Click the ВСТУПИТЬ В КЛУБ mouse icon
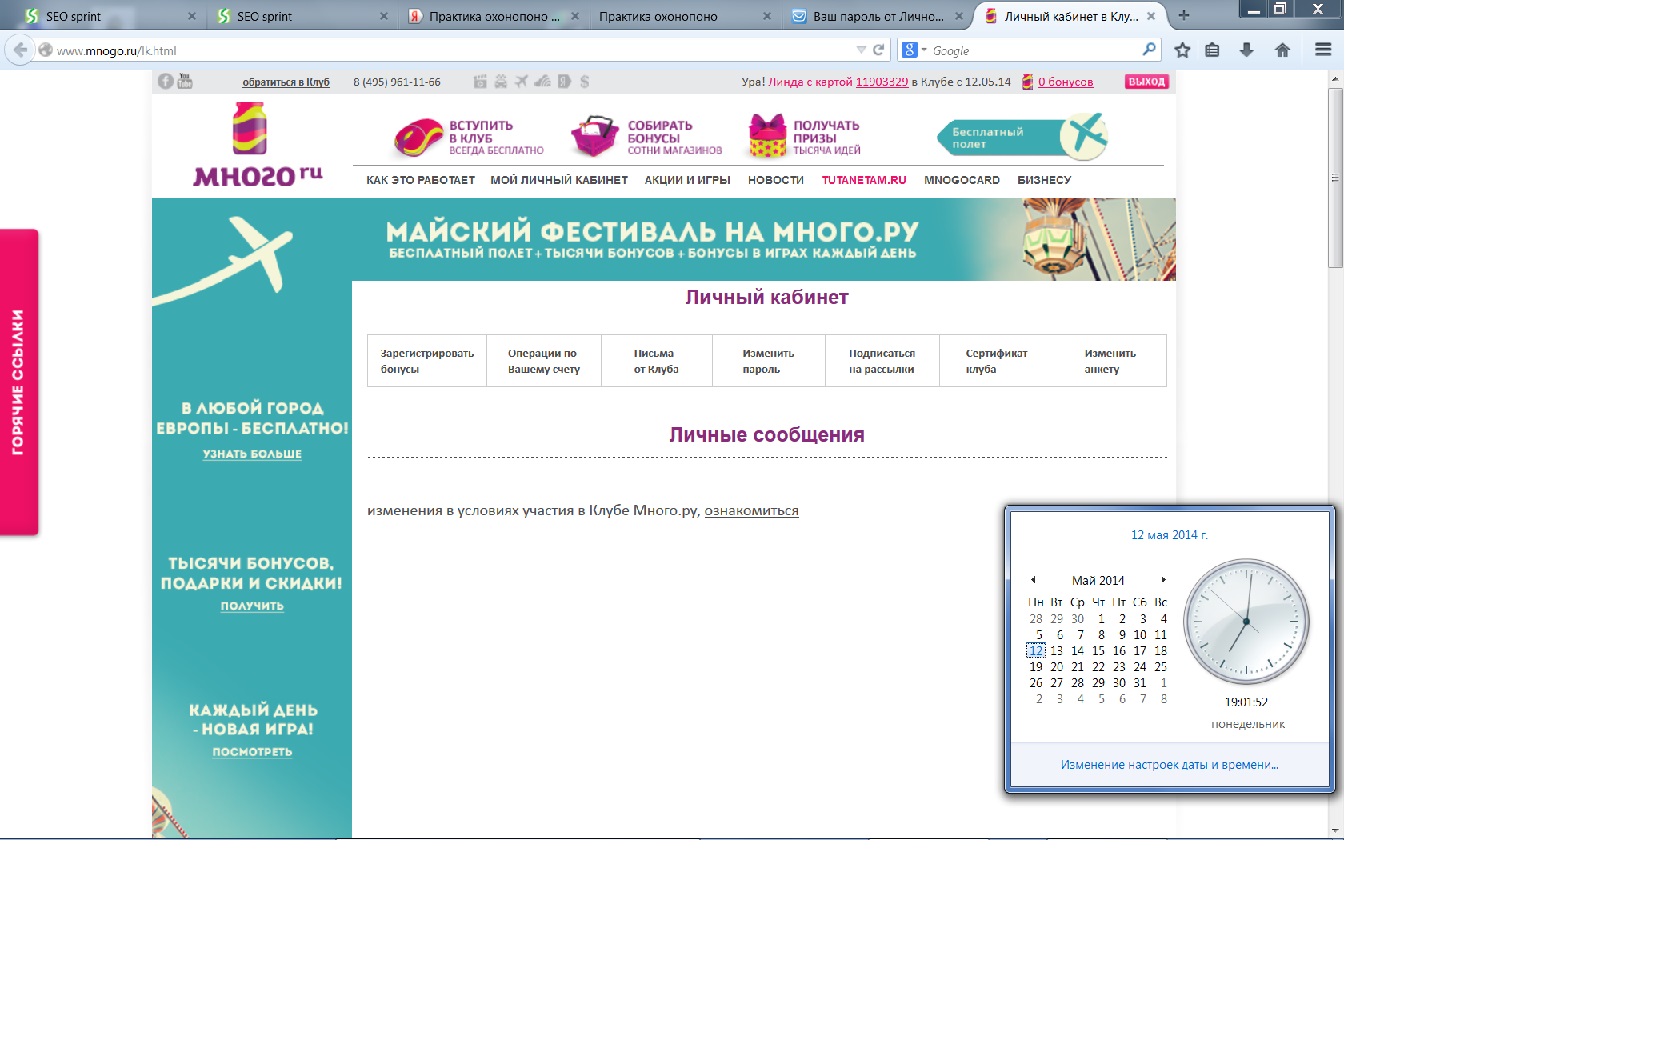Screen dimensions: 1680x1050 click(418, 137)
